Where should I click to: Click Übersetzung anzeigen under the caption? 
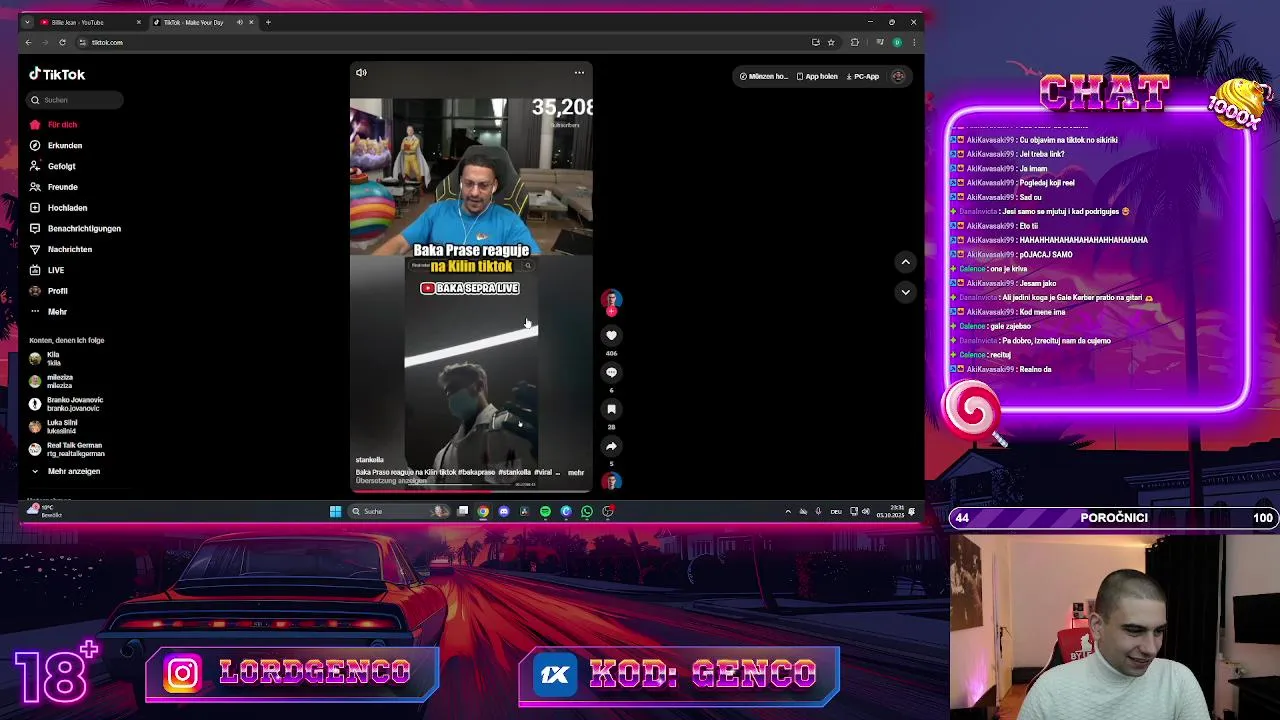point(391,481)
